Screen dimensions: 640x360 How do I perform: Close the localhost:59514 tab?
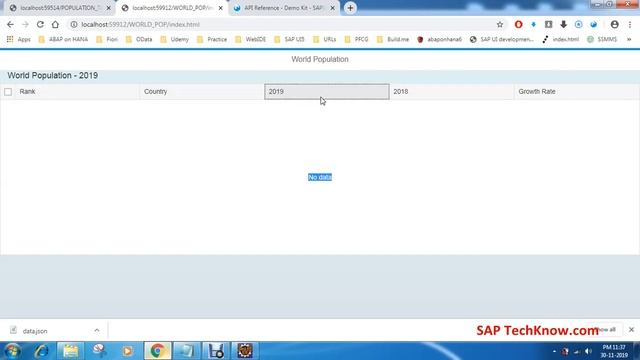pyautogui.click(x=109, y=8)
